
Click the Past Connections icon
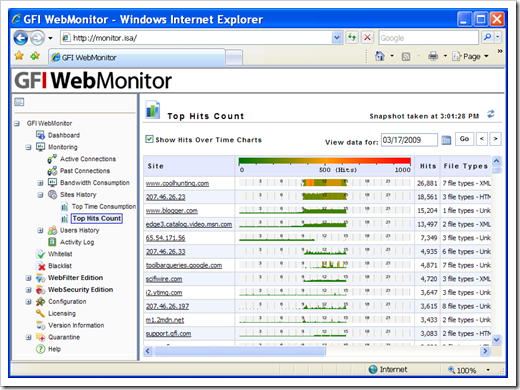52,171
